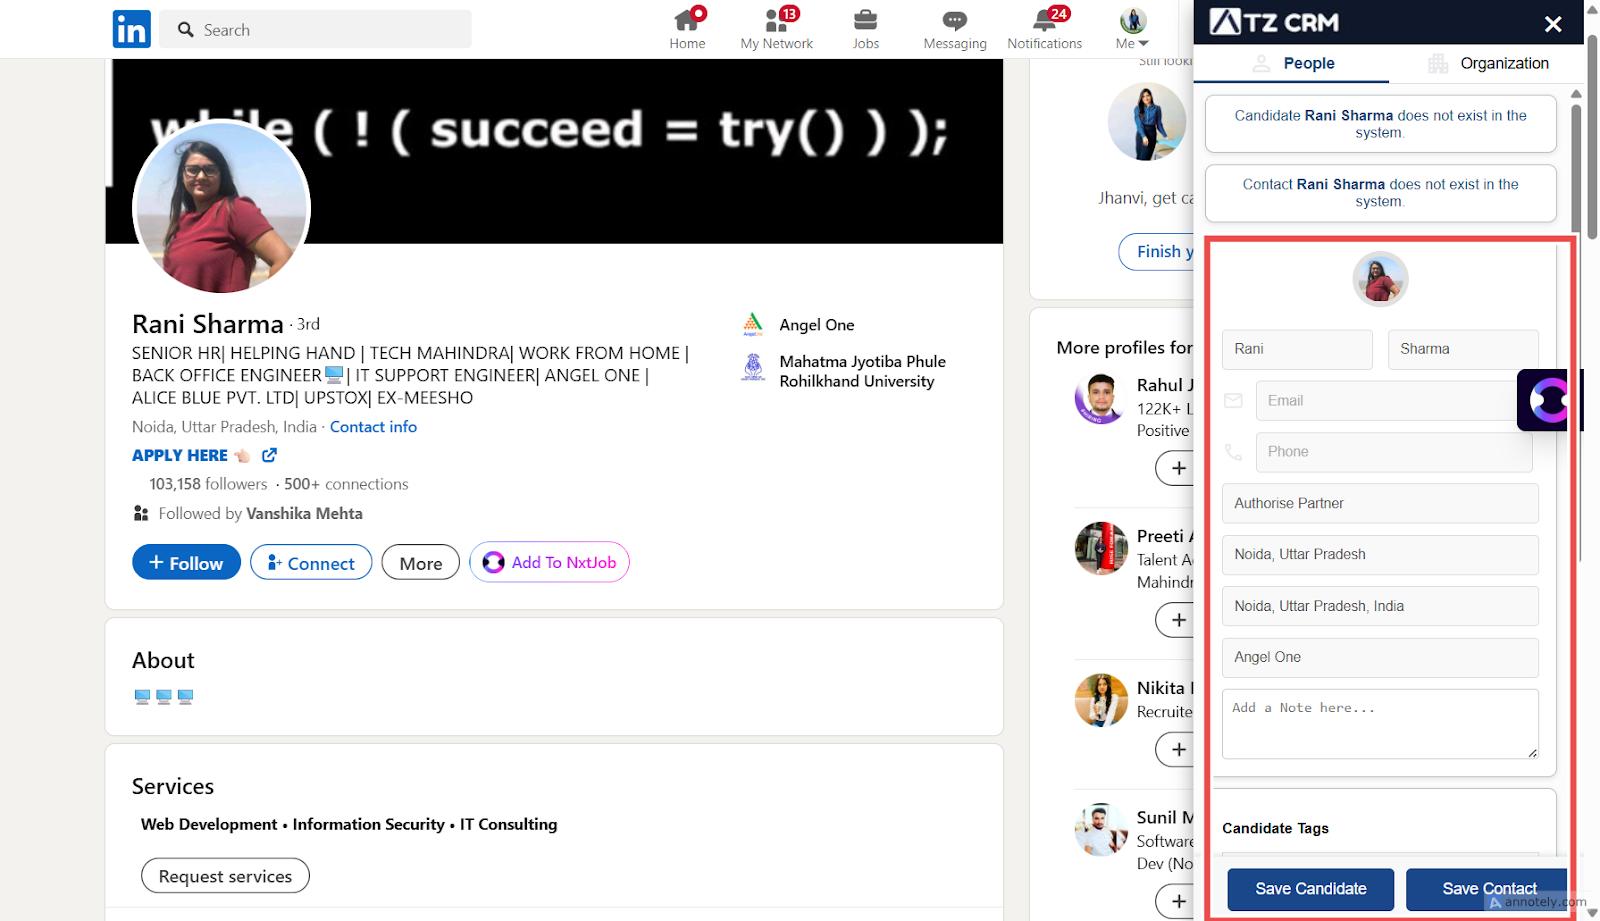This screenshot has width=1600, height=921.
Task: Click the Candidate Tags heading
Action: pos(1275,828)
